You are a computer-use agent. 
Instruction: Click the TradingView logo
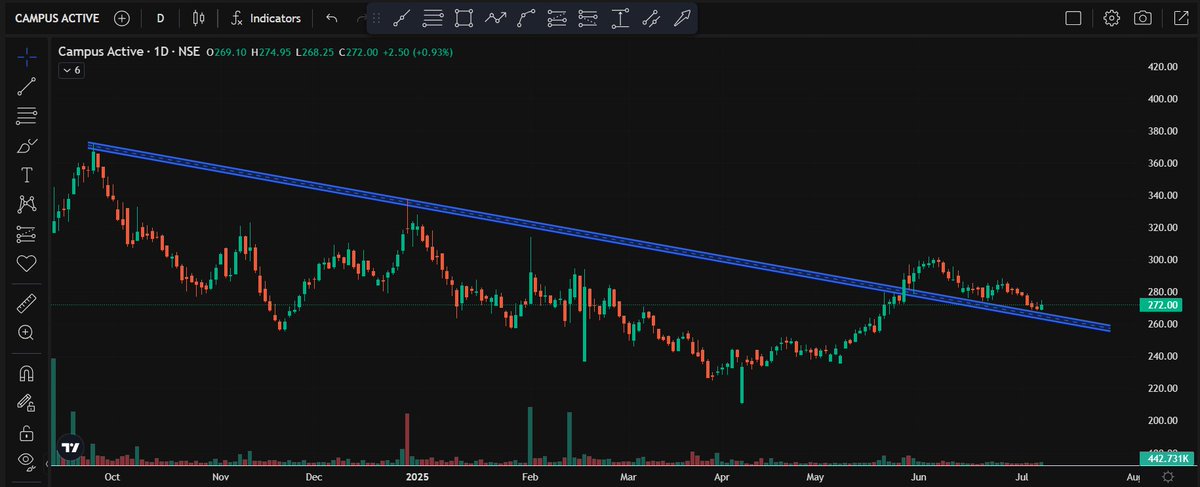pos(70,449)
